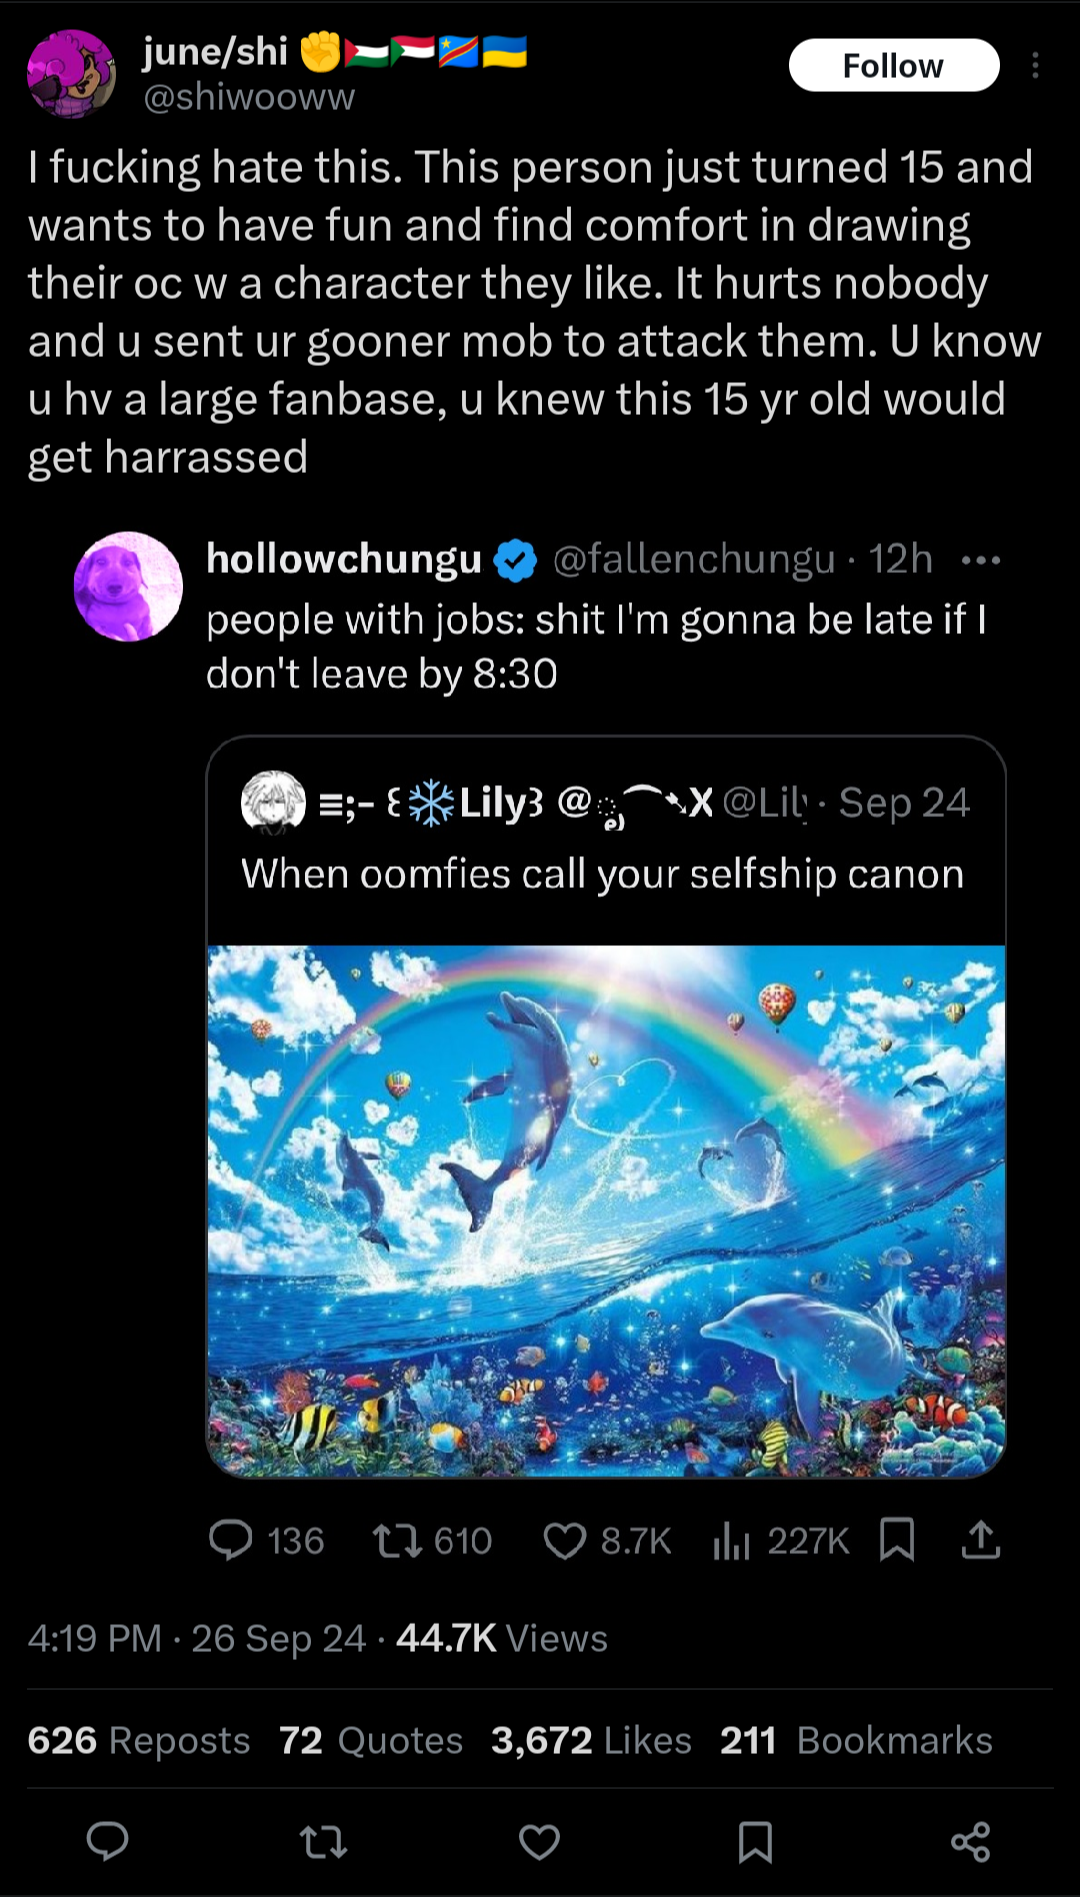1080x1897 pixels.
Task: Tap the share icon in bottom action bar
Action: 970,1841
